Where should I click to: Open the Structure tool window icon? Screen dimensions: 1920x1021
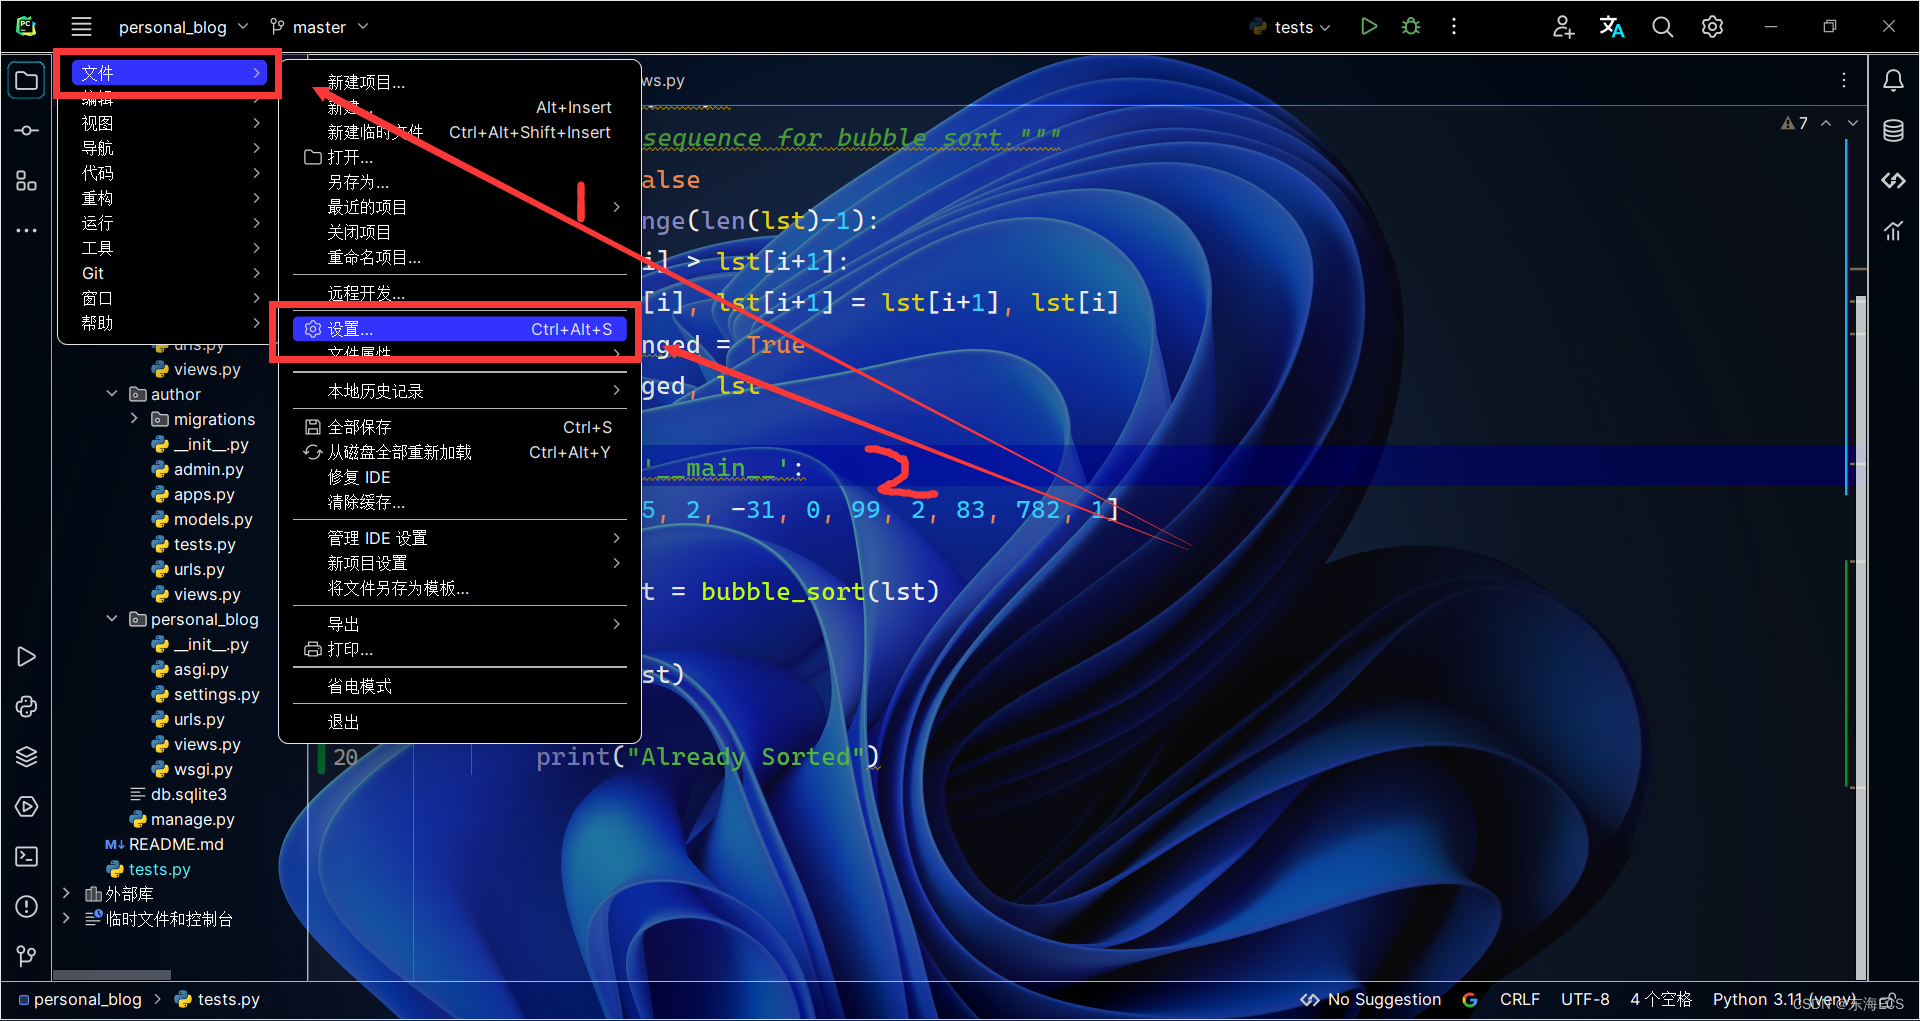(x=27, y=181)
